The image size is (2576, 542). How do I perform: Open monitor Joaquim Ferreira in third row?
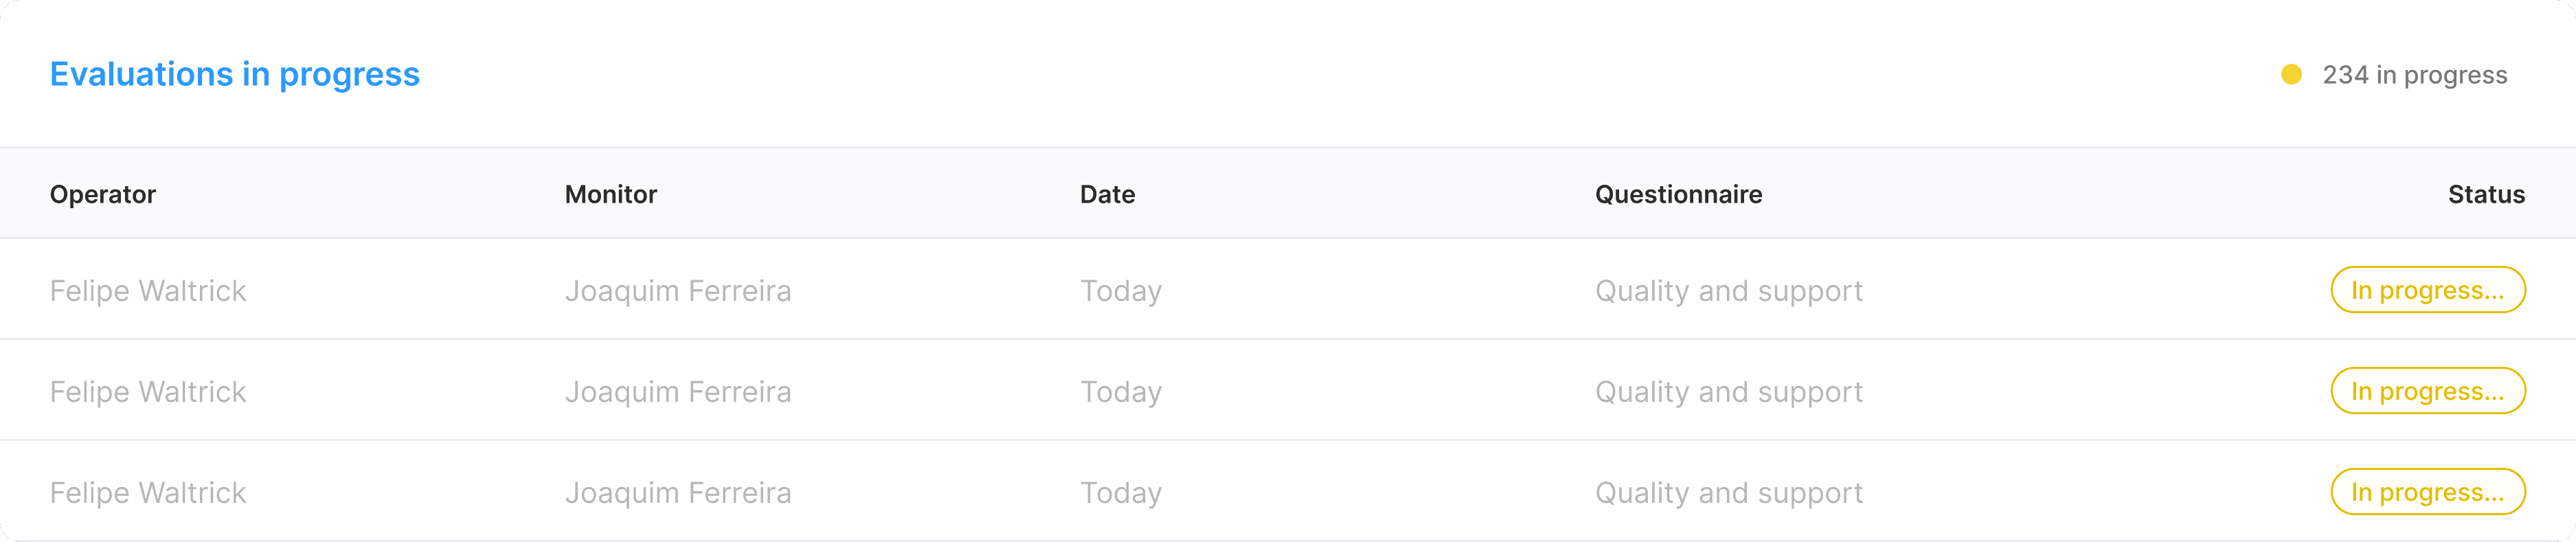[678, 493]
